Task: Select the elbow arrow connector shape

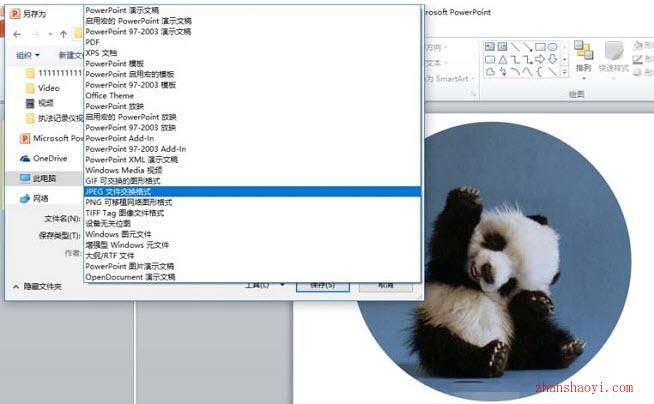Action: tap(528, 60)
